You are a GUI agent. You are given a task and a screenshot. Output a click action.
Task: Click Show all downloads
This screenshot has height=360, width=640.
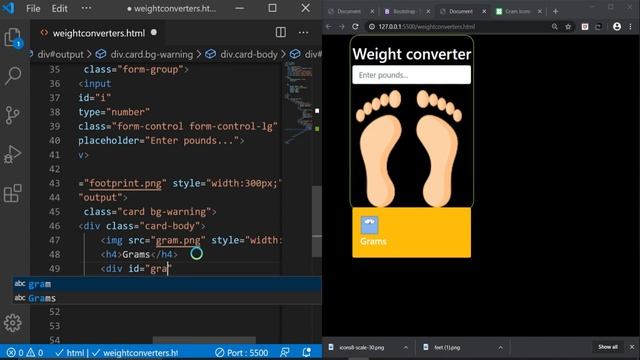coord(608,347)
